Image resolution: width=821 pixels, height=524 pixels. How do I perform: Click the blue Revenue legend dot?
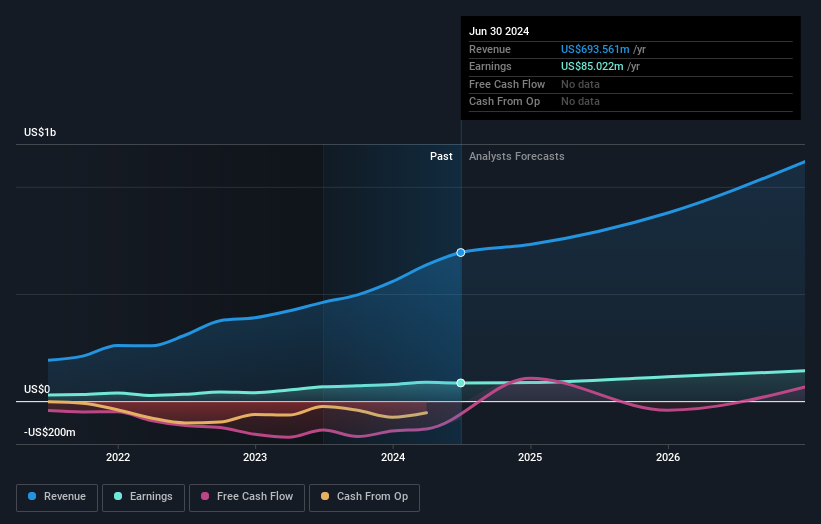(32, 496)
